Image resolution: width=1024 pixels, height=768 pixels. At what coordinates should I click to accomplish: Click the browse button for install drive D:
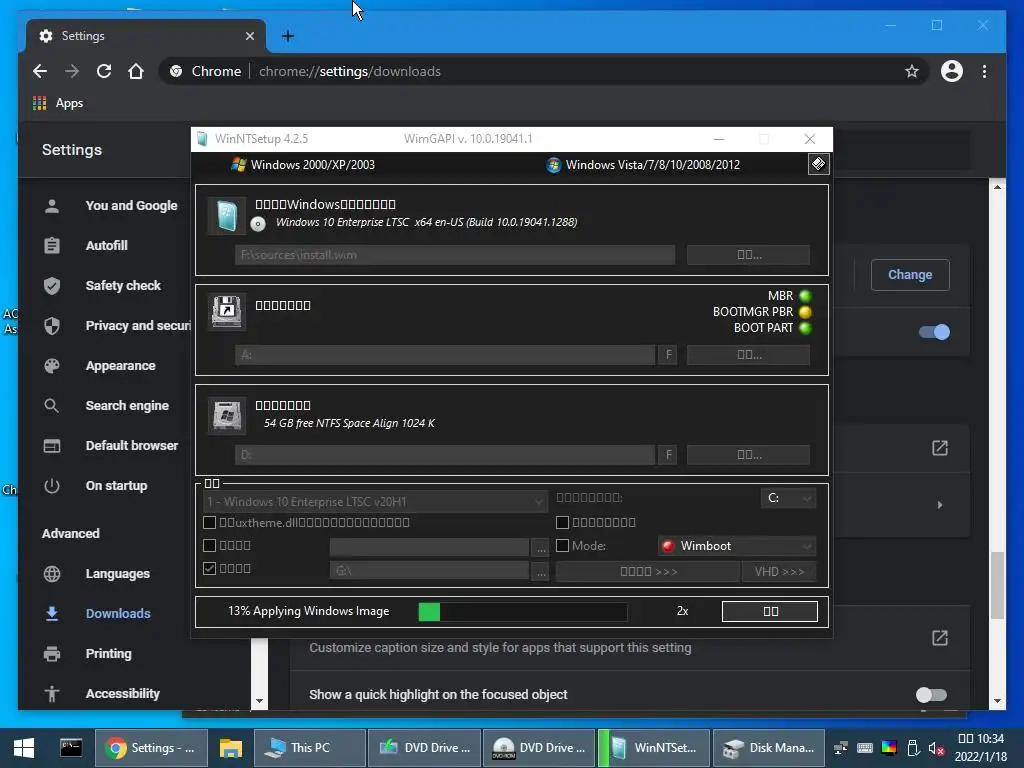coord(748,455)
